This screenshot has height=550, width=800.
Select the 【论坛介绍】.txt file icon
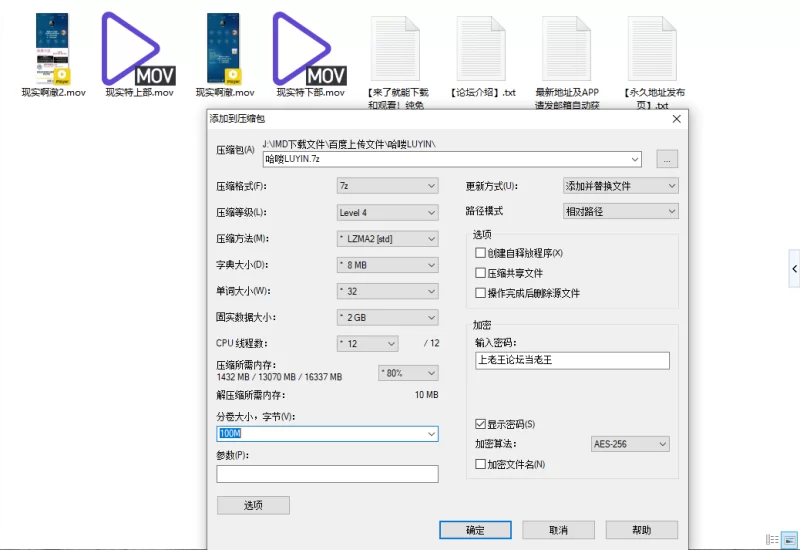pyautogui.click(x=483, y=47)
